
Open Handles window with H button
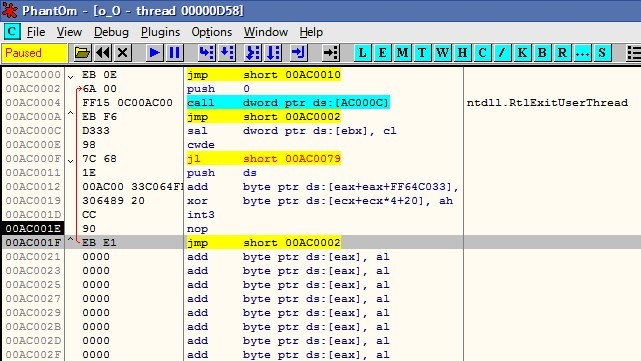click(462, 53)
